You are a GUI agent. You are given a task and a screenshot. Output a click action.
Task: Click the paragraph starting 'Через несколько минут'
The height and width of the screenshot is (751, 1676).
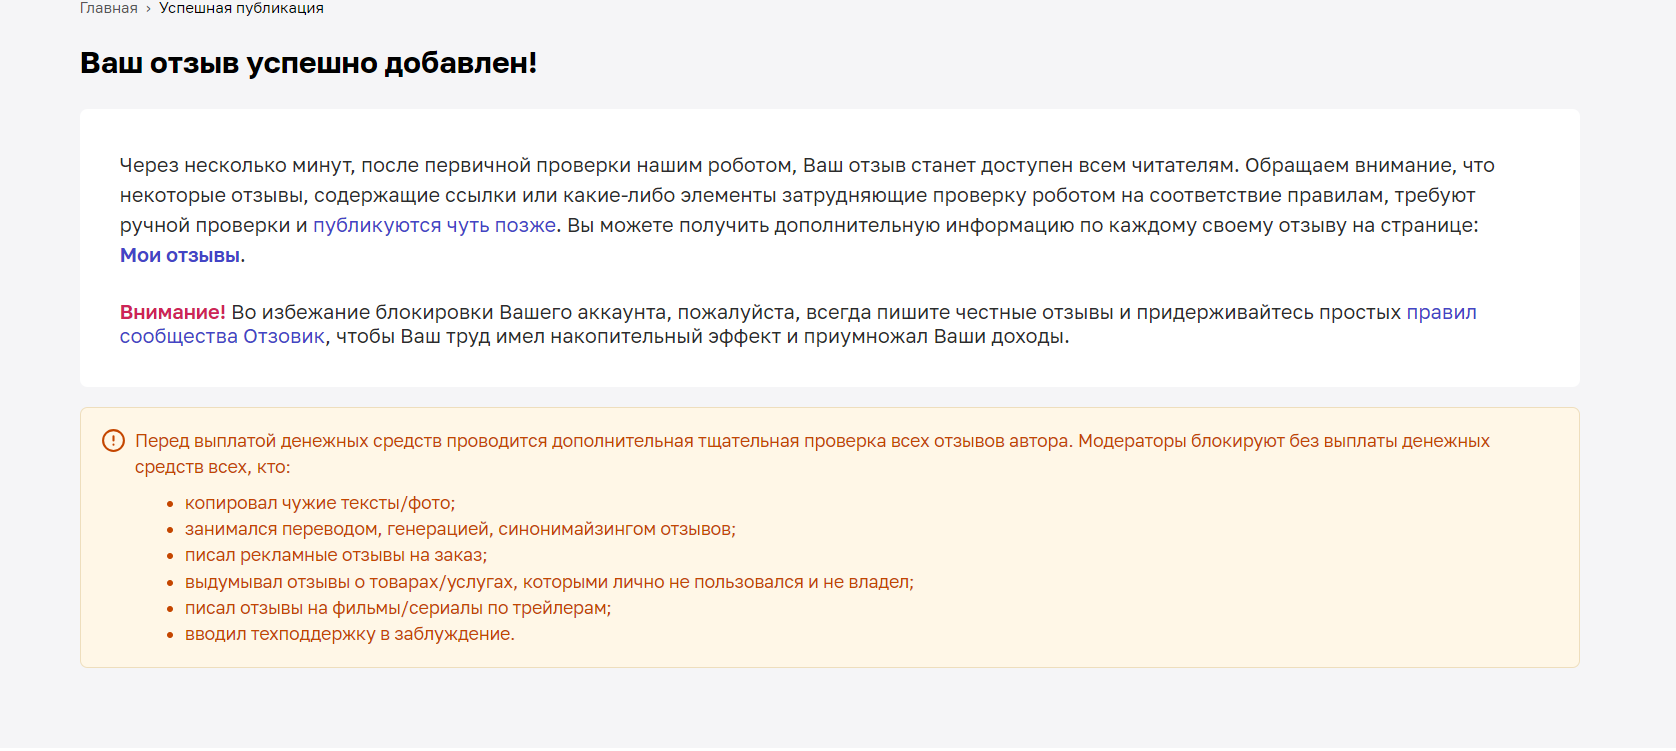[807, 210]
